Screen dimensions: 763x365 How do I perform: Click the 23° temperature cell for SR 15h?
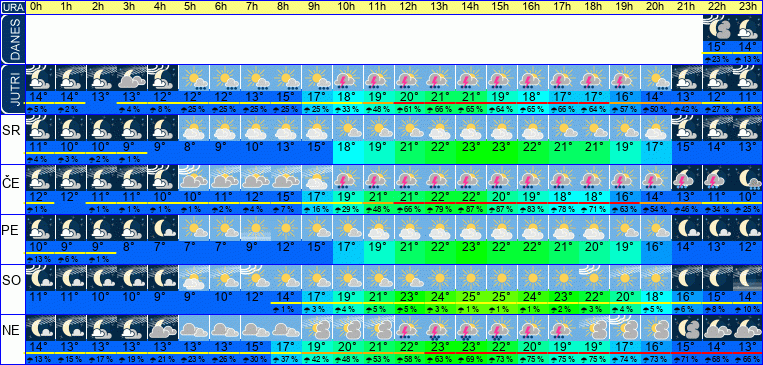pyautogui.click(x=501, y=146)
